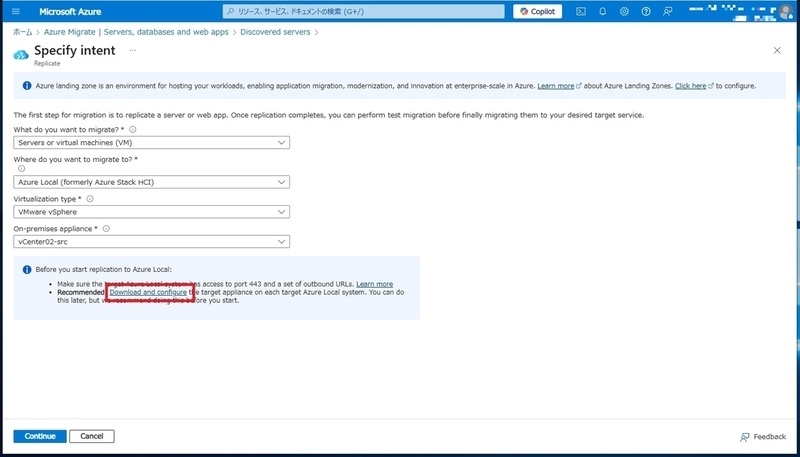This screenshot has width=800, height=457.
Task: Click the info icon in the Azure Local notice
Action: click(27, 269)
